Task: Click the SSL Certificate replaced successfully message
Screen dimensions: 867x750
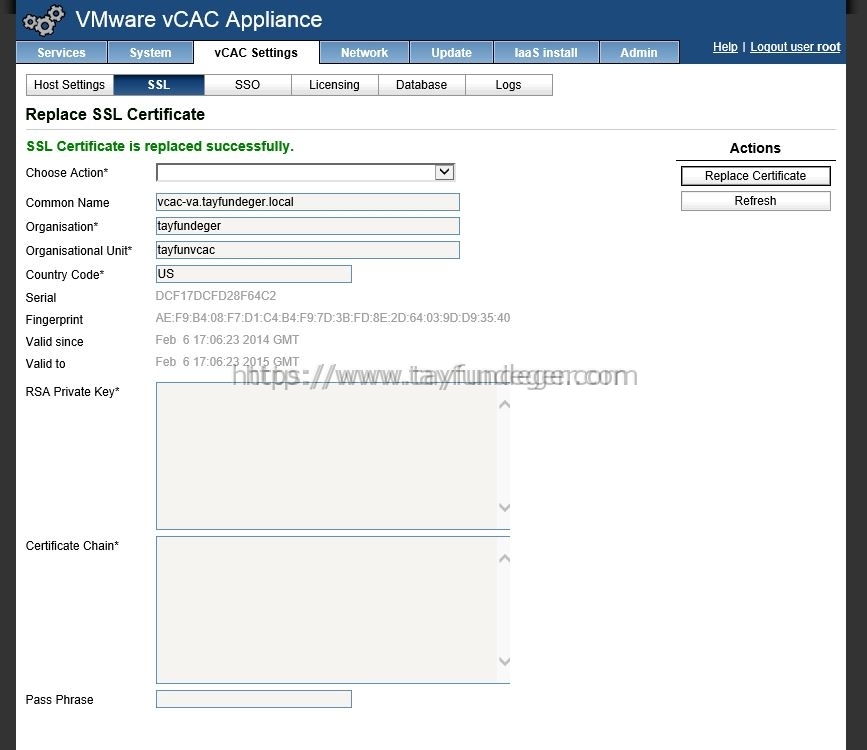Action: [x=160, y=146]
